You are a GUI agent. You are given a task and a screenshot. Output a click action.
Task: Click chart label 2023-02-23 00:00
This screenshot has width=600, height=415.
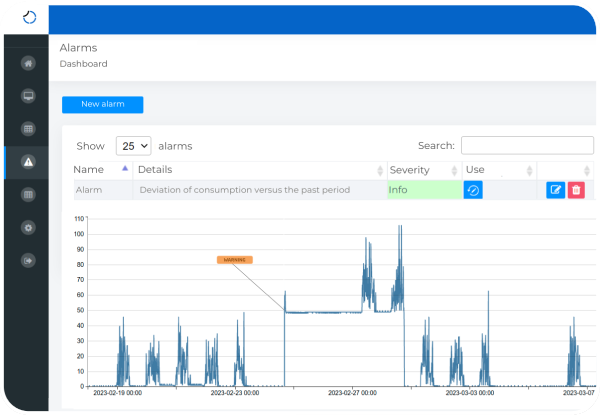235,393
